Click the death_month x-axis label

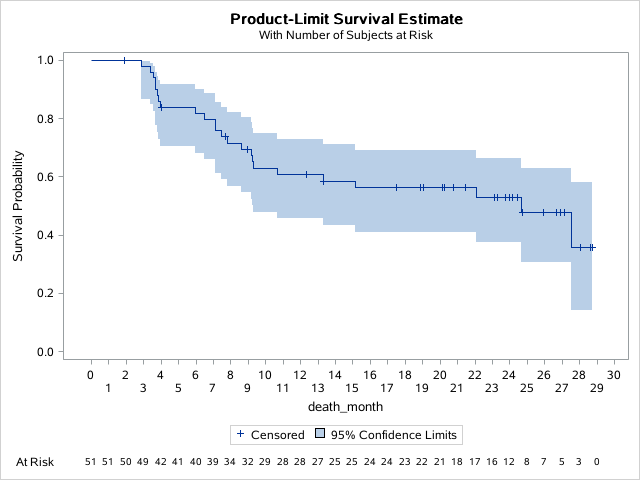pyautogui.click(x=344, y=407)
